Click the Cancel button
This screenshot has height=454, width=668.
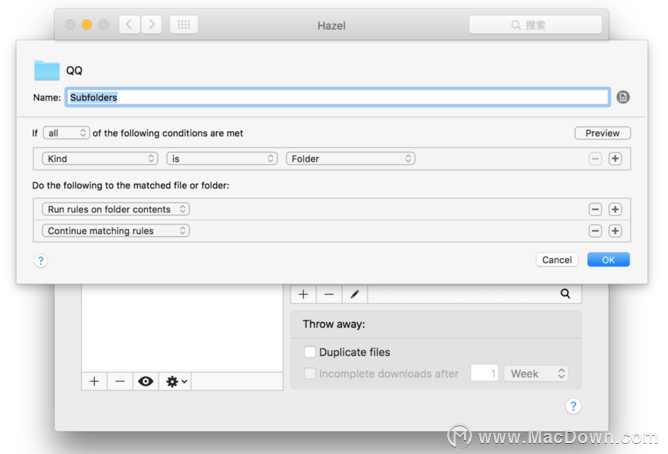pos(557,260)
